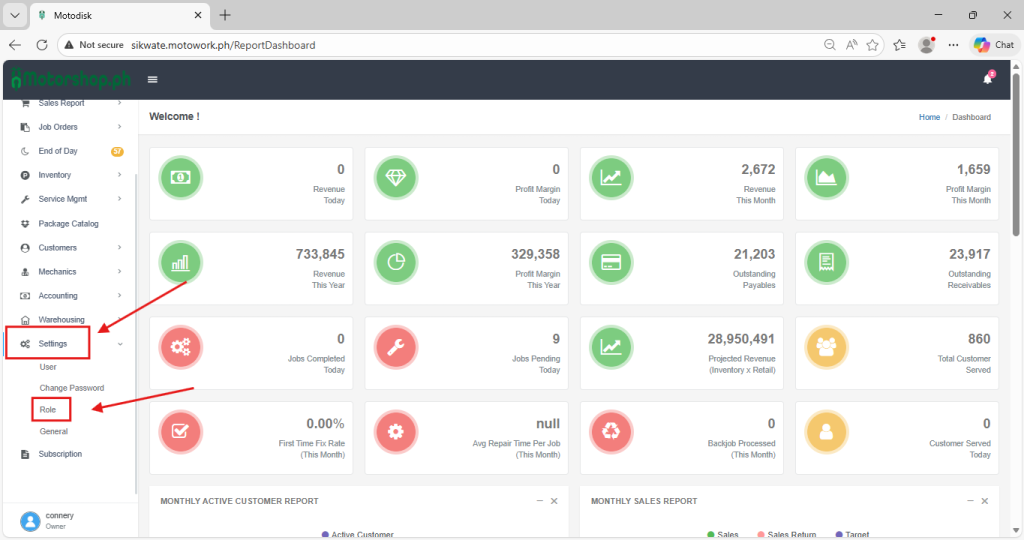Click the Home breadcrumb link
This screenshot has width=1024, height=540.
pyautogui.click(x=929, y=117)
